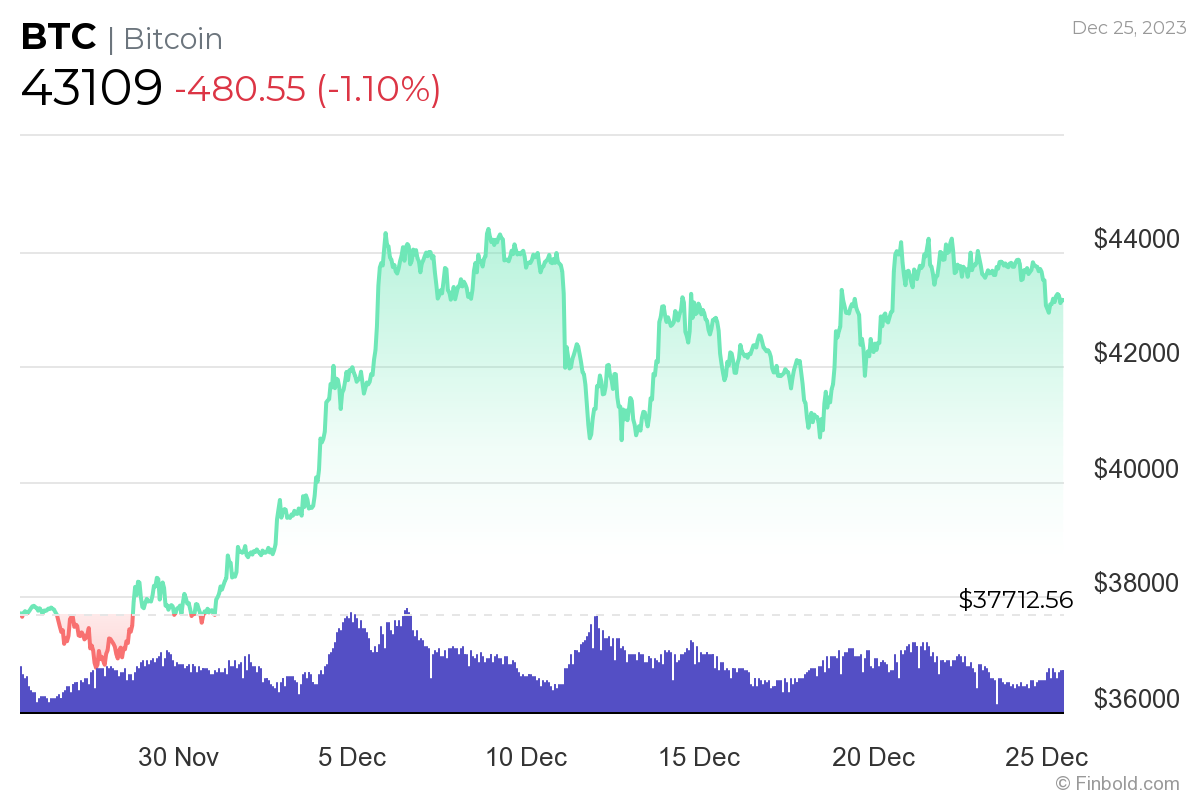Click the $38000 y-axis label
This screenshot has height=800, width=1200.
click(x=1136, y=583)
